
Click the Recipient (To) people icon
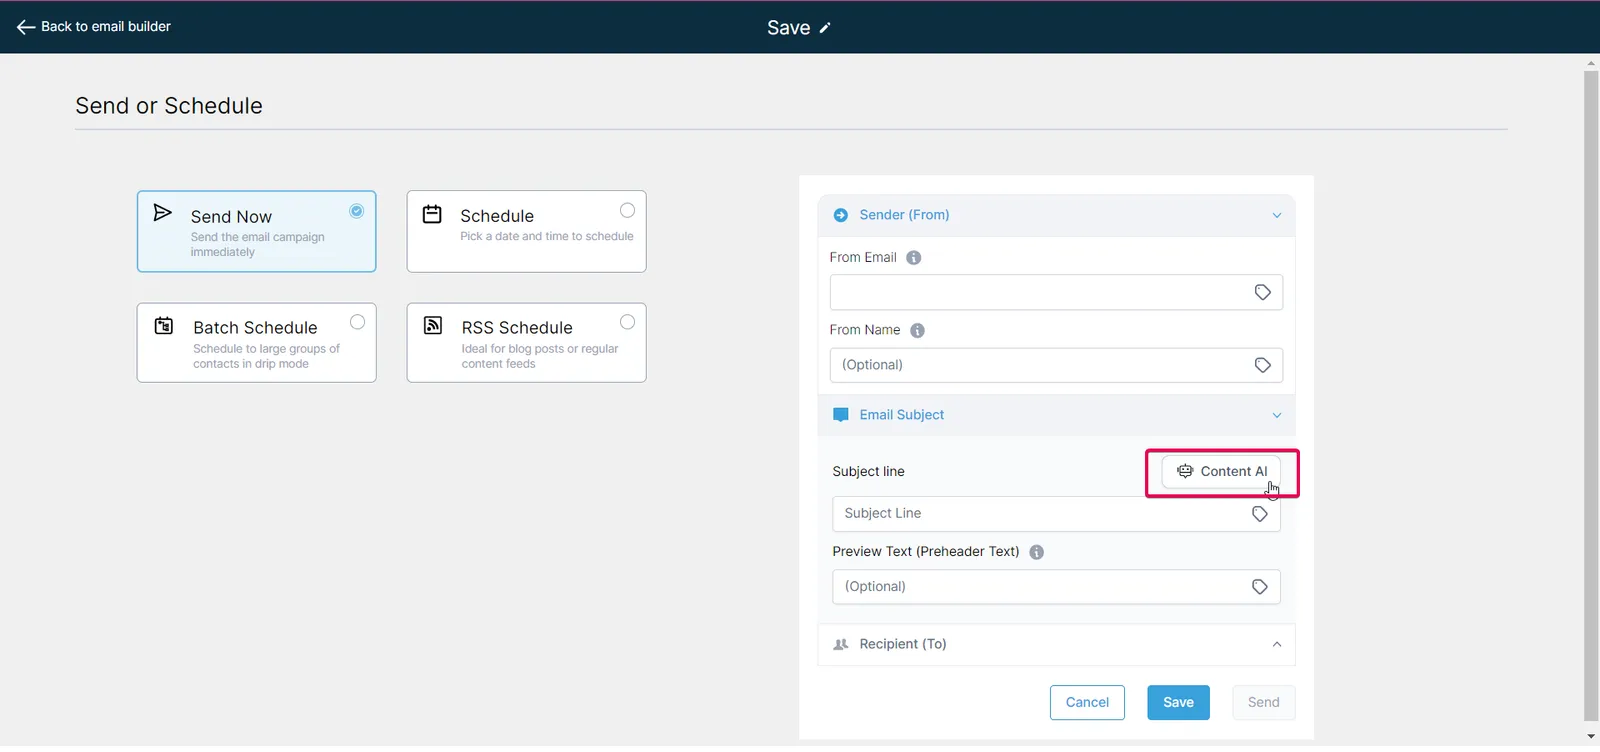coord(841,645)
